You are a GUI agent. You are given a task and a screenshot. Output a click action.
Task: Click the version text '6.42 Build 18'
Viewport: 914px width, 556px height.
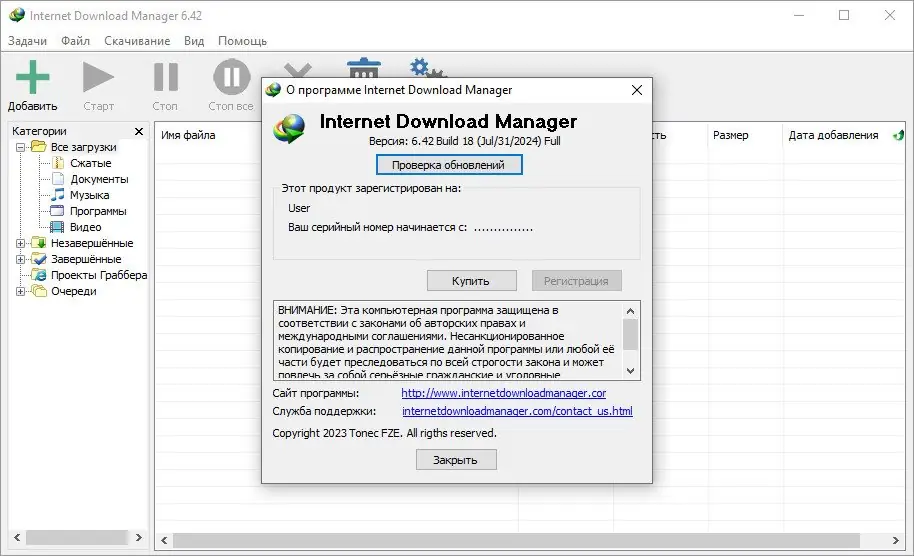pos(442,141)
